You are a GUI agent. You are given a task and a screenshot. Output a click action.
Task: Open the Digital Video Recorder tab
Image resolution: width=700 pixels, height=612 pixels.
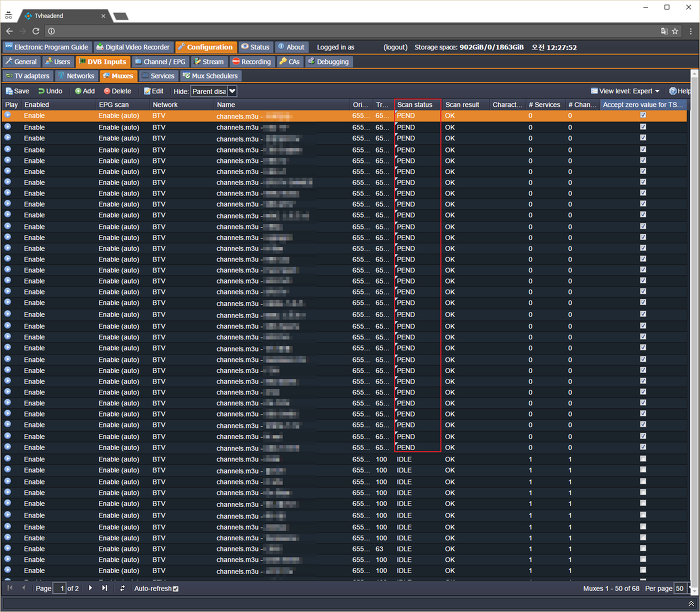point(133,47)
